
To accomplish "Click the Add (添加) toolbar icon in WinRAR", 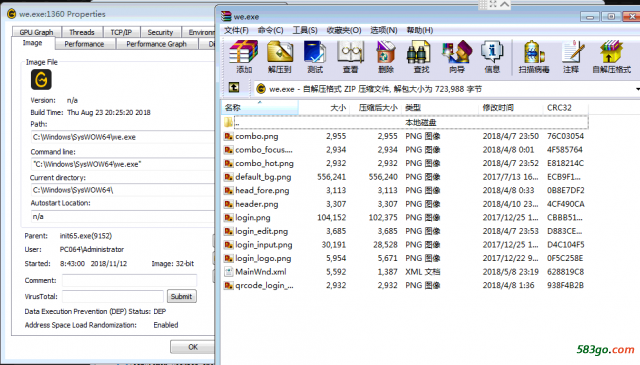I will pos(244,56).
